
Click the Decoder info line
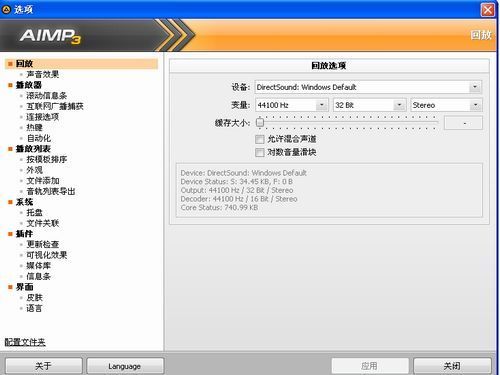click(x=239, y=199)
